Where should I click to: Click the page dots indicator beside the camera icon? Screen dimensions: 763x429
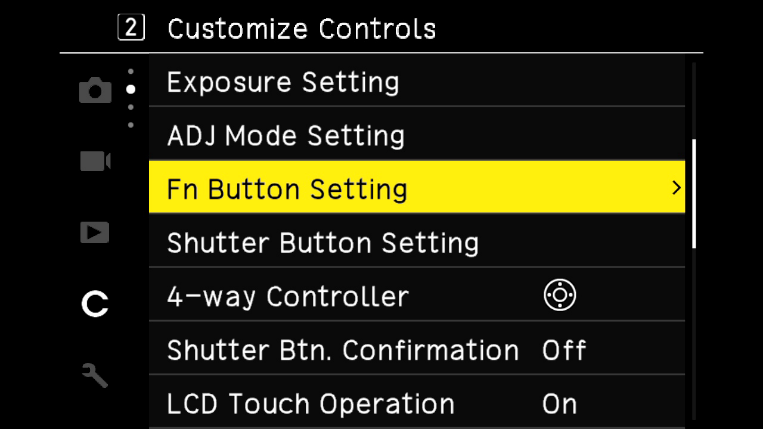130,98
